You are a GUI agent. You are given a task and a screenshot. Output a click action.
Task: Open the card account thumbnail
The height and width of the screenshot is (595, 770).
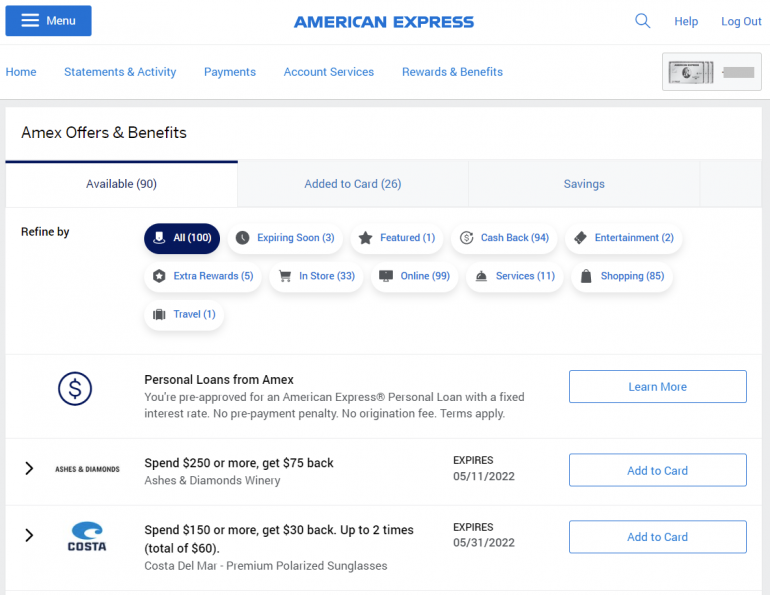point(711,72)
